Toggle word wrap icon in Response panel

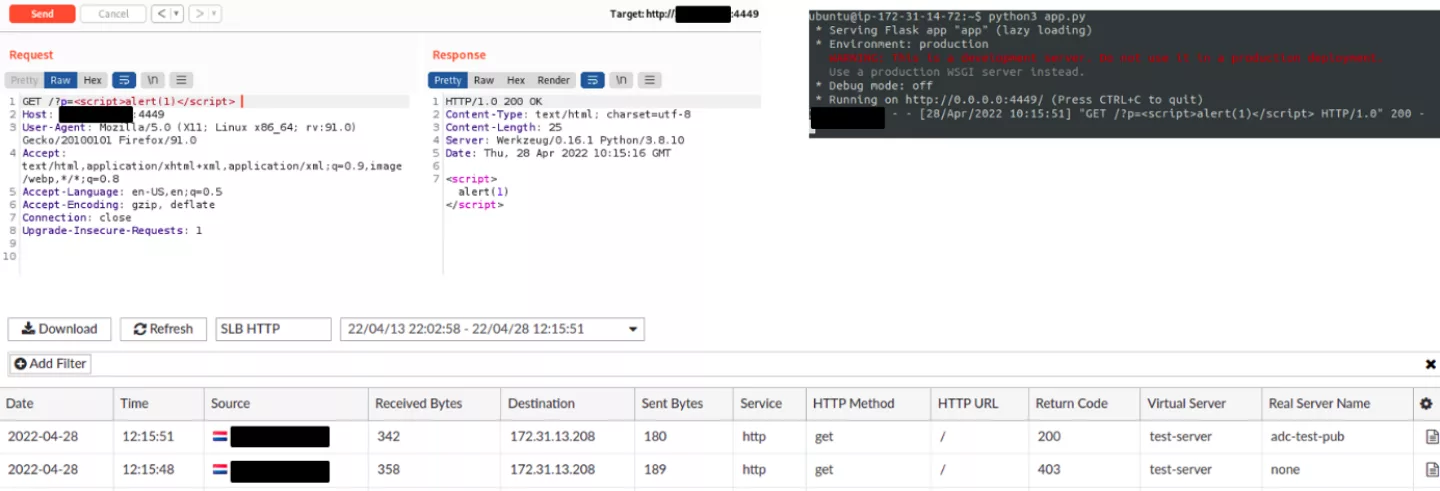coord(592,80)
